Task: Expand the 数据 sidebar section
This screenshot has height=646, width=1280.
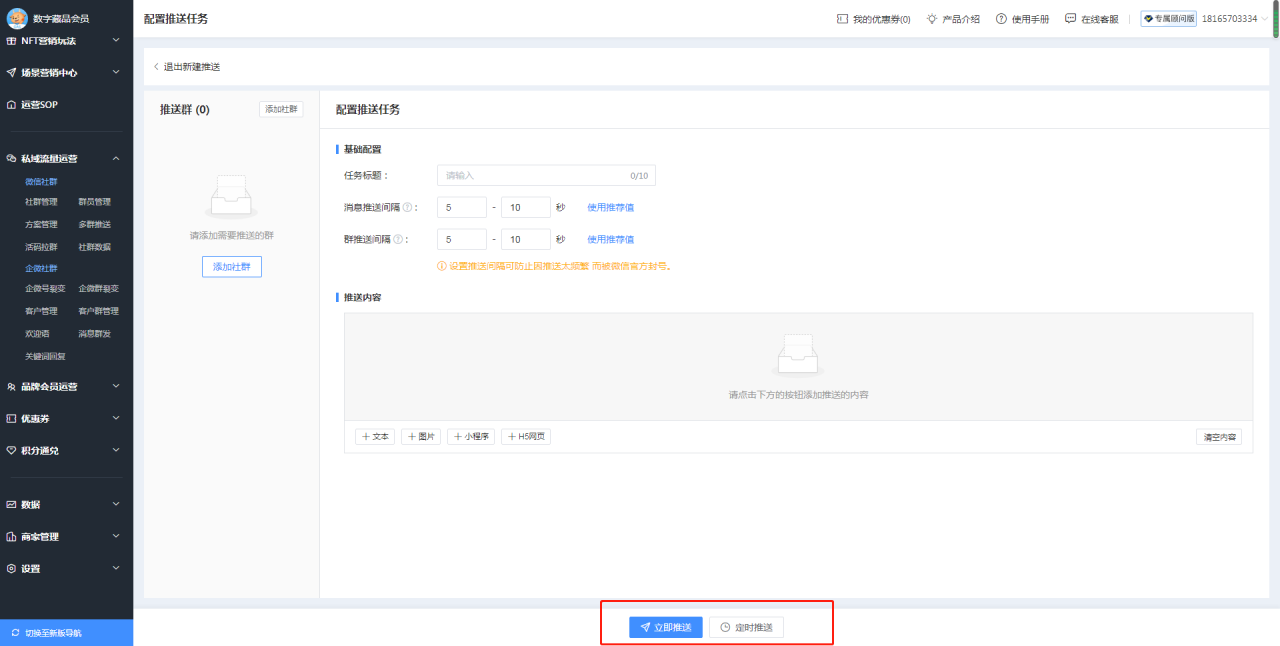Action: [12, 504]
